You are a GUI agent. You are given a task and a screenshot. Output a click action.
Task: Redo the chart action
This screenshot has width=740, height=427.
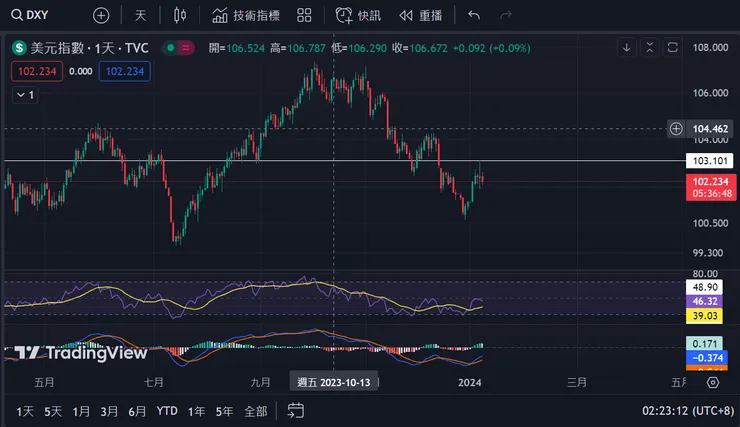505,16
